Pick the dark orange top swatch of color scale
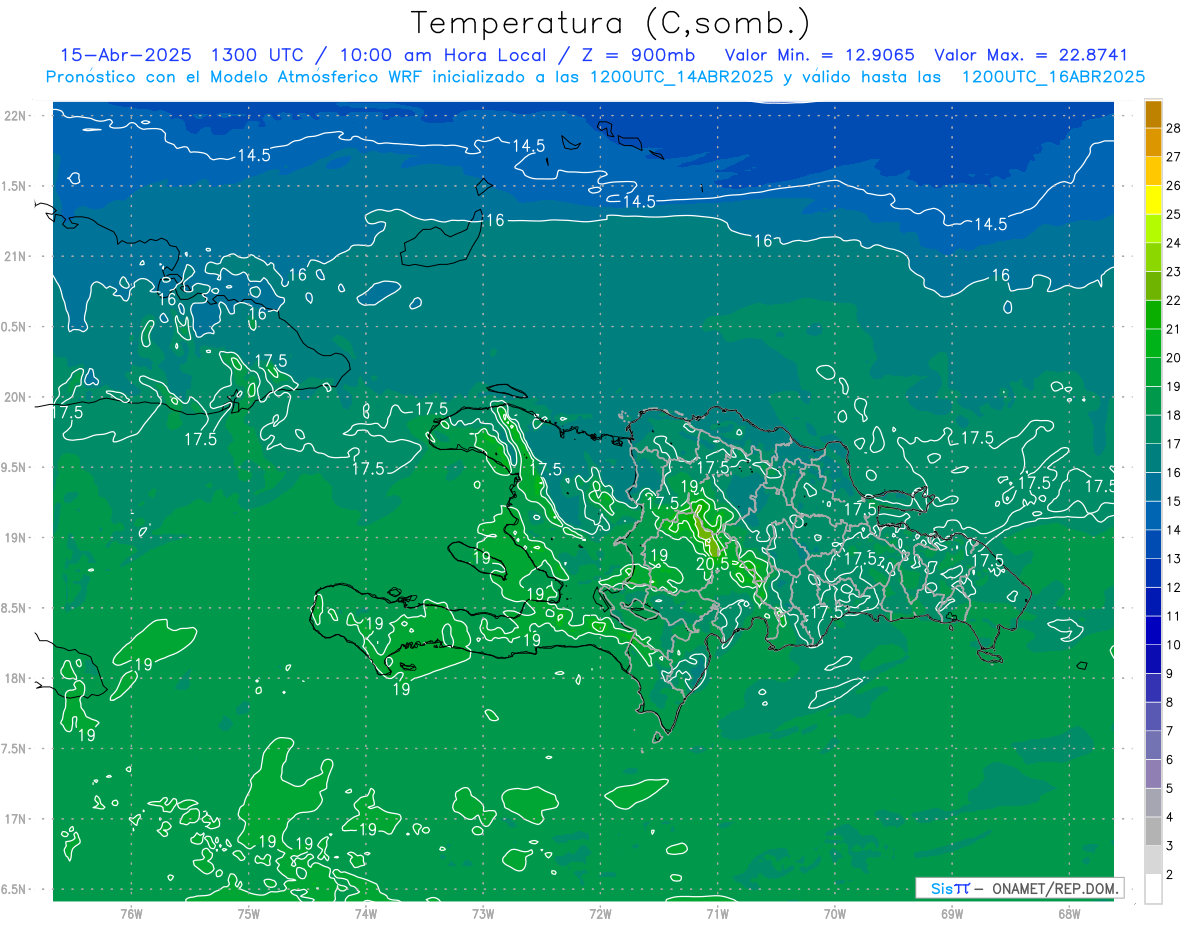1200x927 pixels. pyautogui.click(x=1153, y=115)
